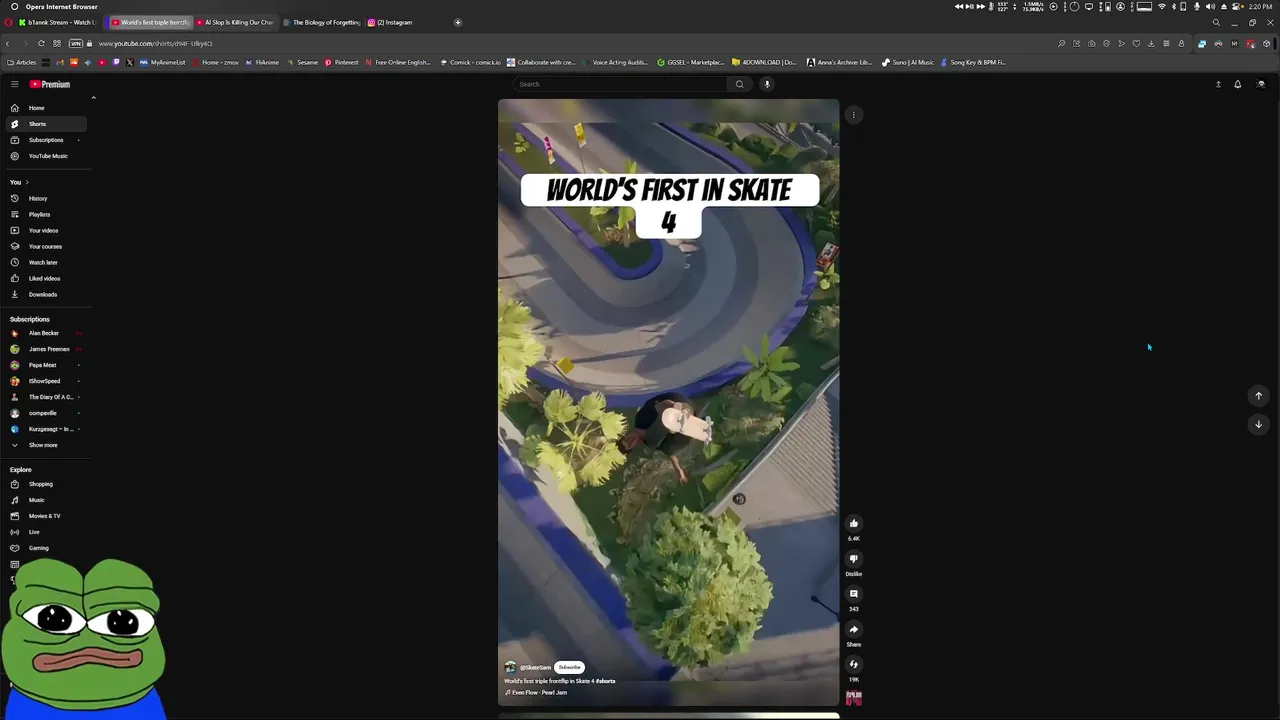
Task: Like the Skate 4 short
Action: coord(853,523)
